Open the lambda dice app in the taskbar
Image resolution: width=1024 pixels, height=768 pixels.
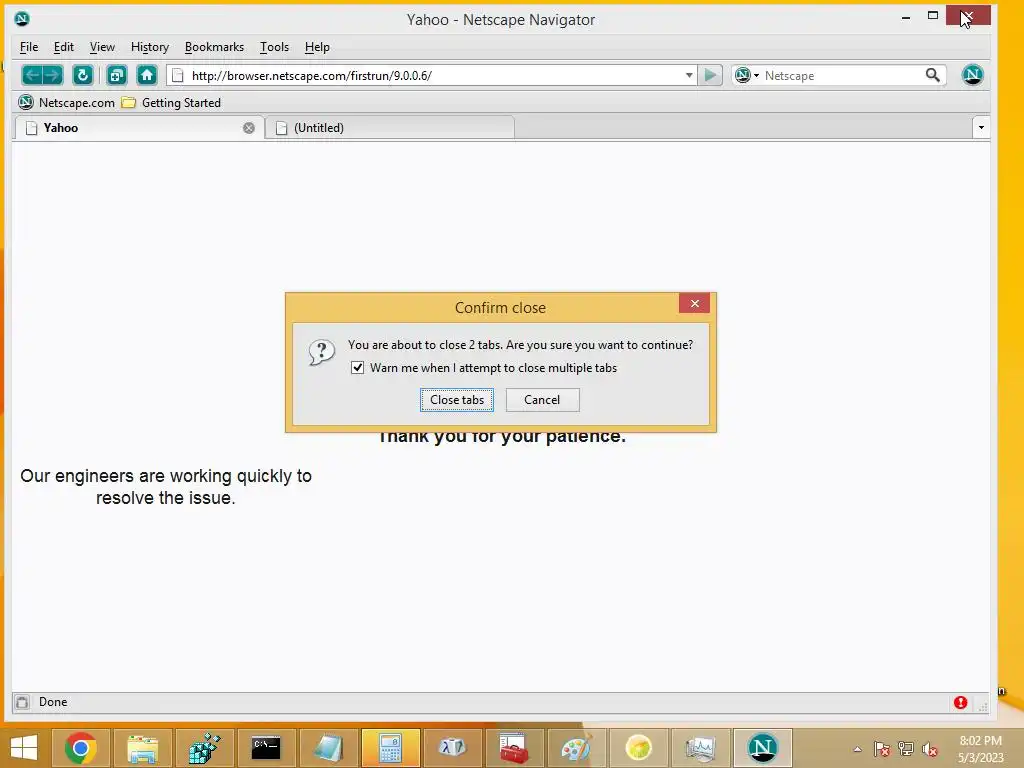coord(452,748)
